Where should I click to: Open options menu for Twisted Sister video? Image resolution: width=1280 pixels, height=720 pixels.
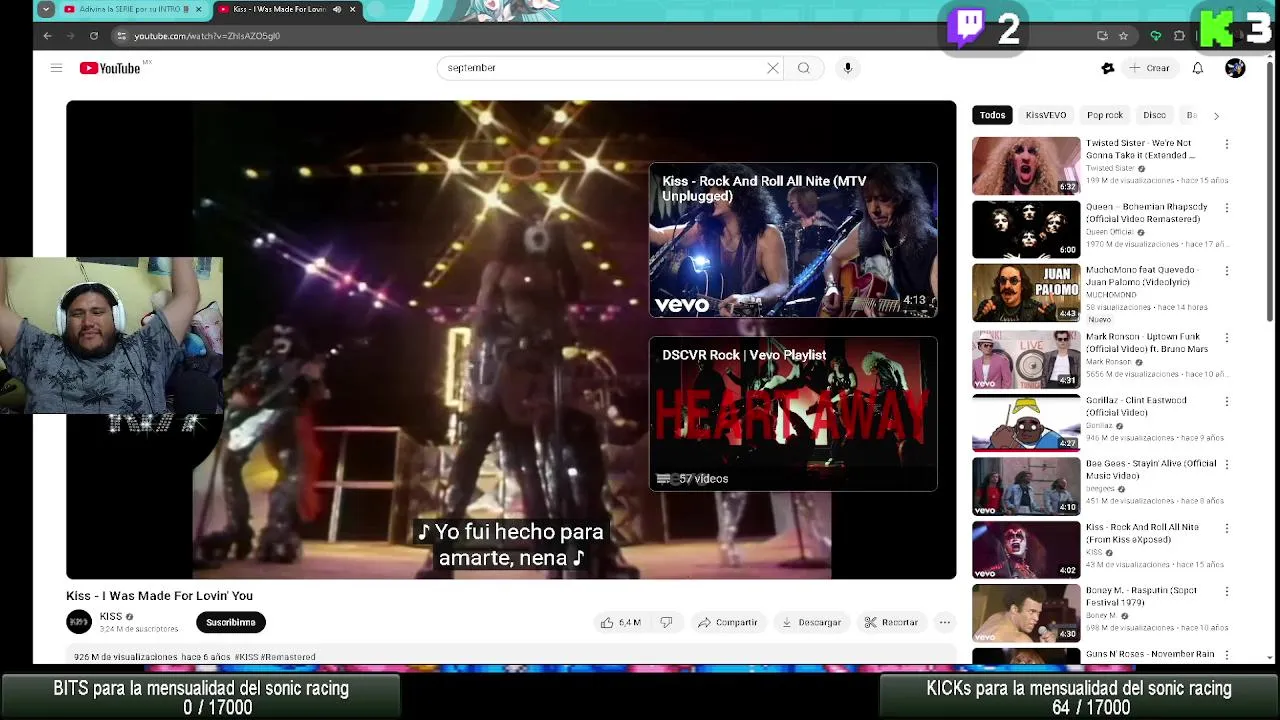click(x=1227, y=144)
